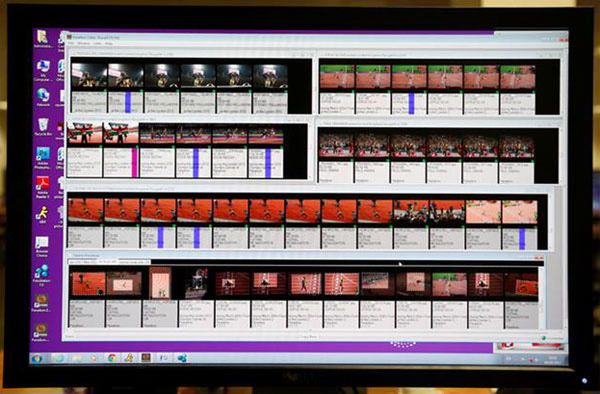
Task: Open the Network globe desktop icon
Action: pyautogui.click(x=43, y=94)
